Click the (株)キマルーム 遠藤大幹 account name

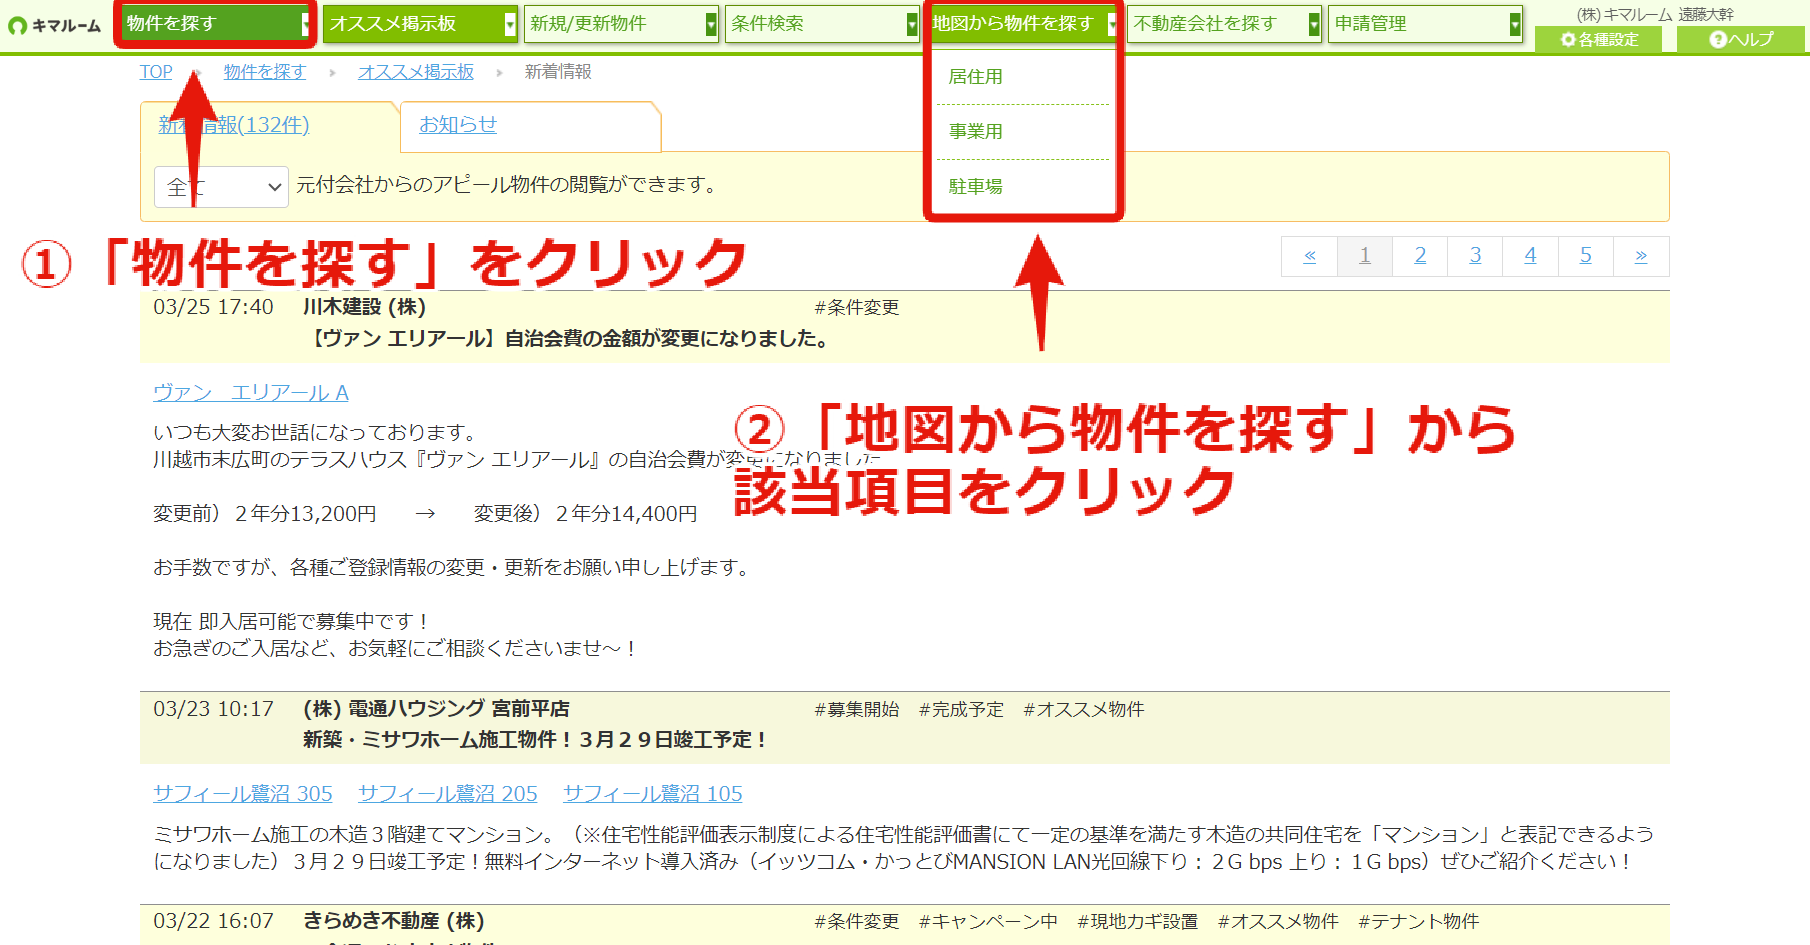coord(1655,14)
